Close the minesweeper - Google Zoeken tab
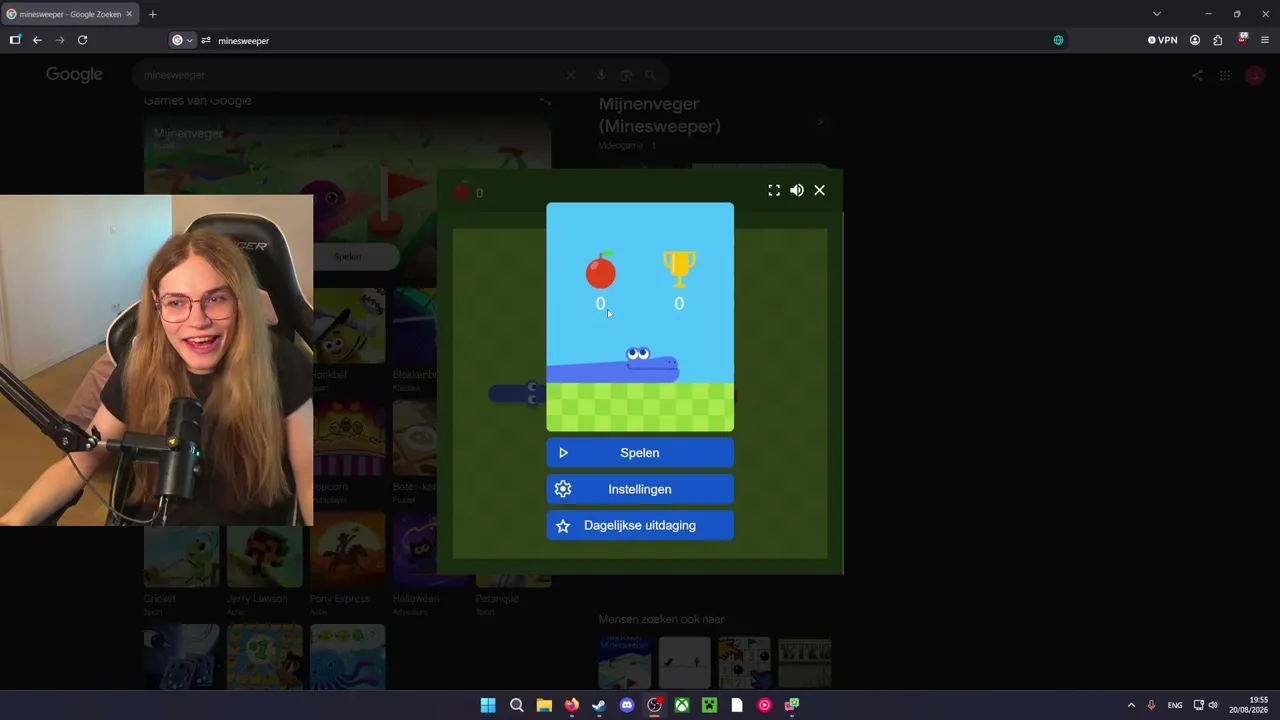The width and height of the screenshot is (1280, 720). (129, 14)
